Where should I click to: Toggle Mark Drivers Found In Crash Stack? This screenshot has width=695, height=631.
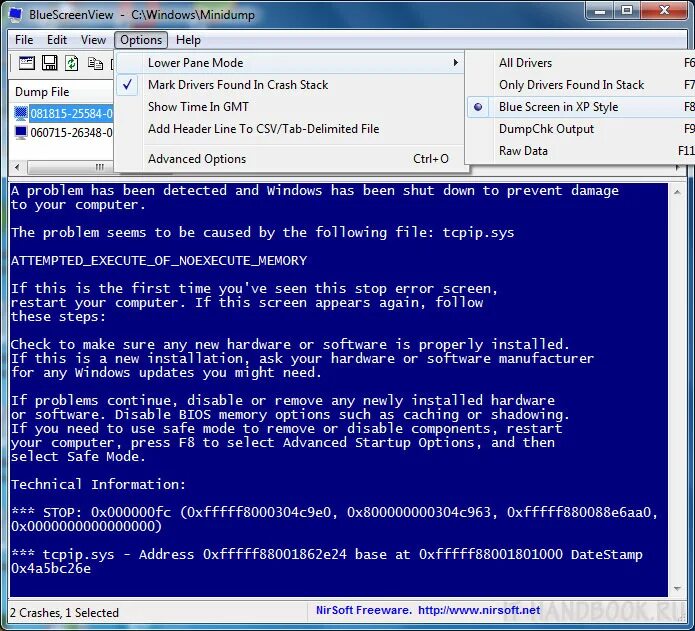point(291,85)
